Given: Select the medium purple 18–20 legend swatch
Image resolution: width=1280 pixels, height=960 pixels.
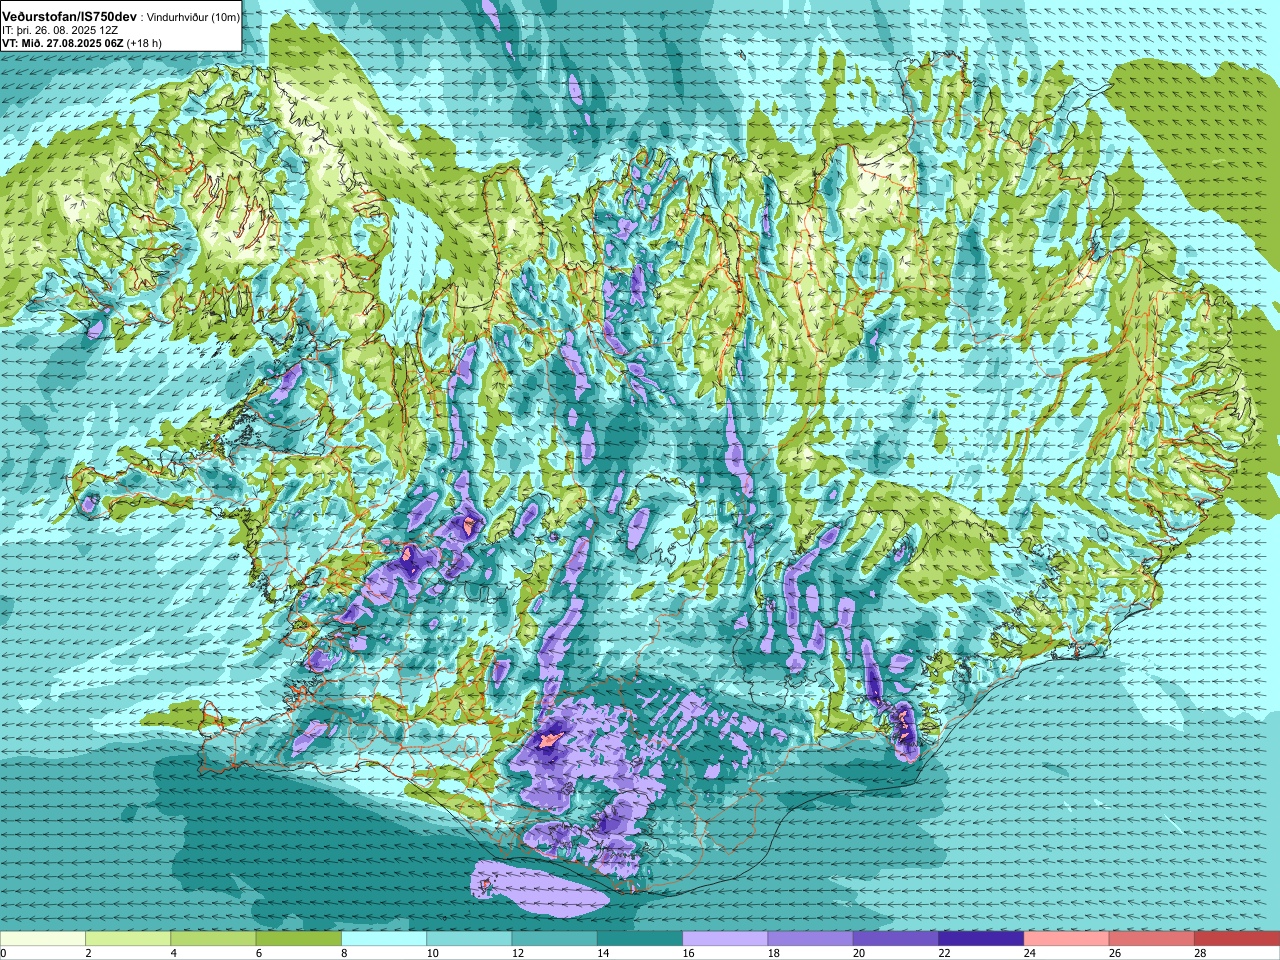Looking at the screenshot, I should [810, 939].
